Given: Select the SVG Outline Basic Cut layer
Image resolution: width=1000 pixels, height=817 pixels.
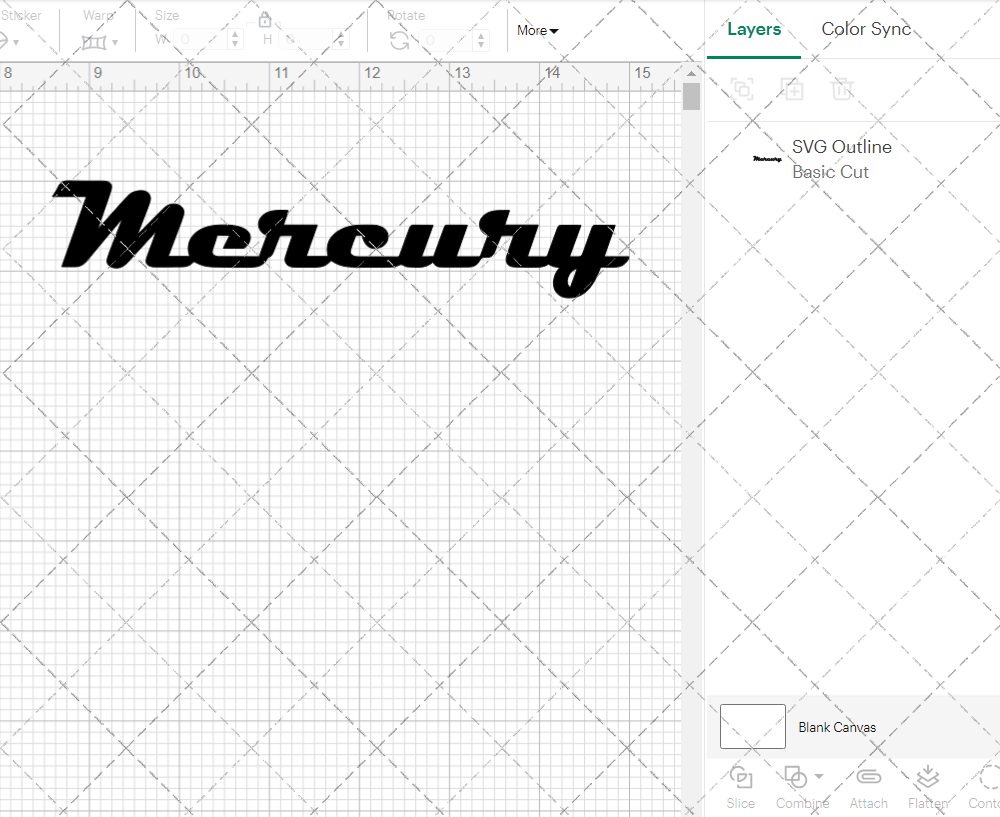Looking at the screenshot, I should [x=841, y=159].
